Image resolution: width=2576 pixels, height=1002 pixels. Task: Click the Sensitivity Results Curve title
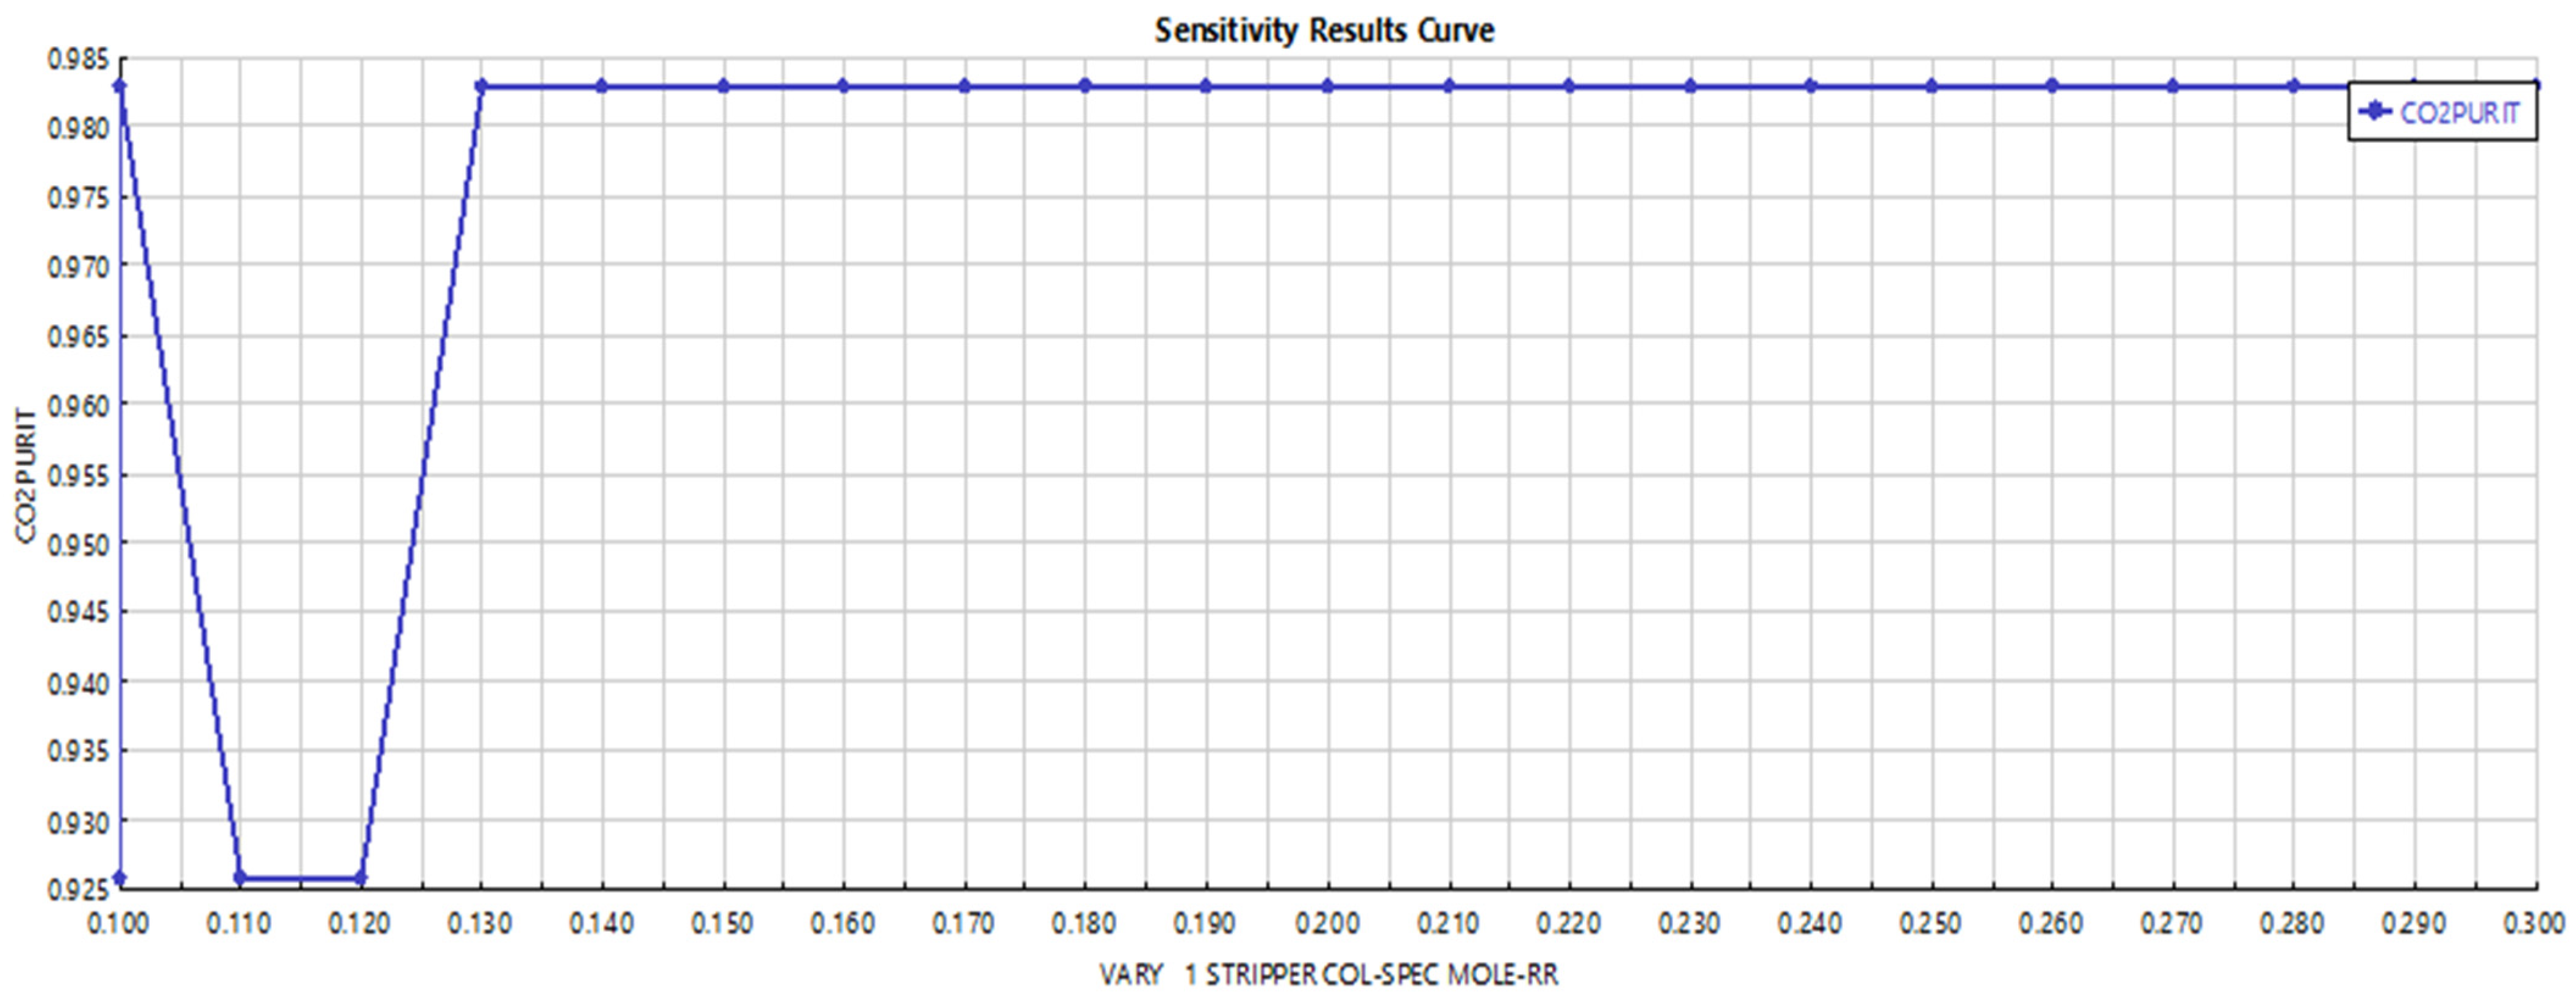tap(1324, 30)
